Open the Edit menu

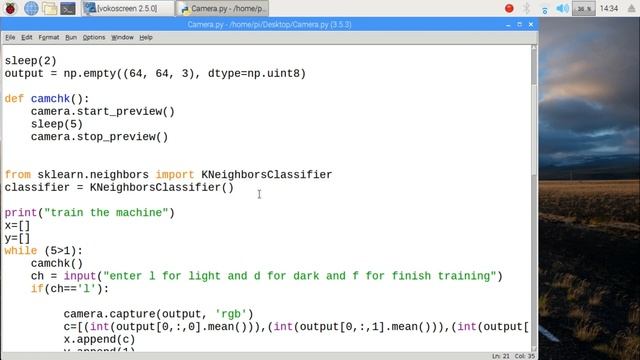27,37
